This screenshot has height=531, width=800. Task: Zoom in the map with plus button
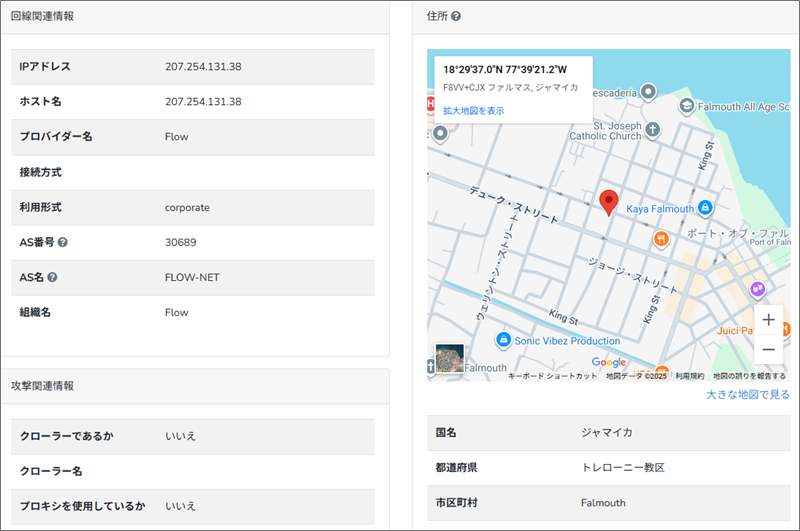(768, 320)
